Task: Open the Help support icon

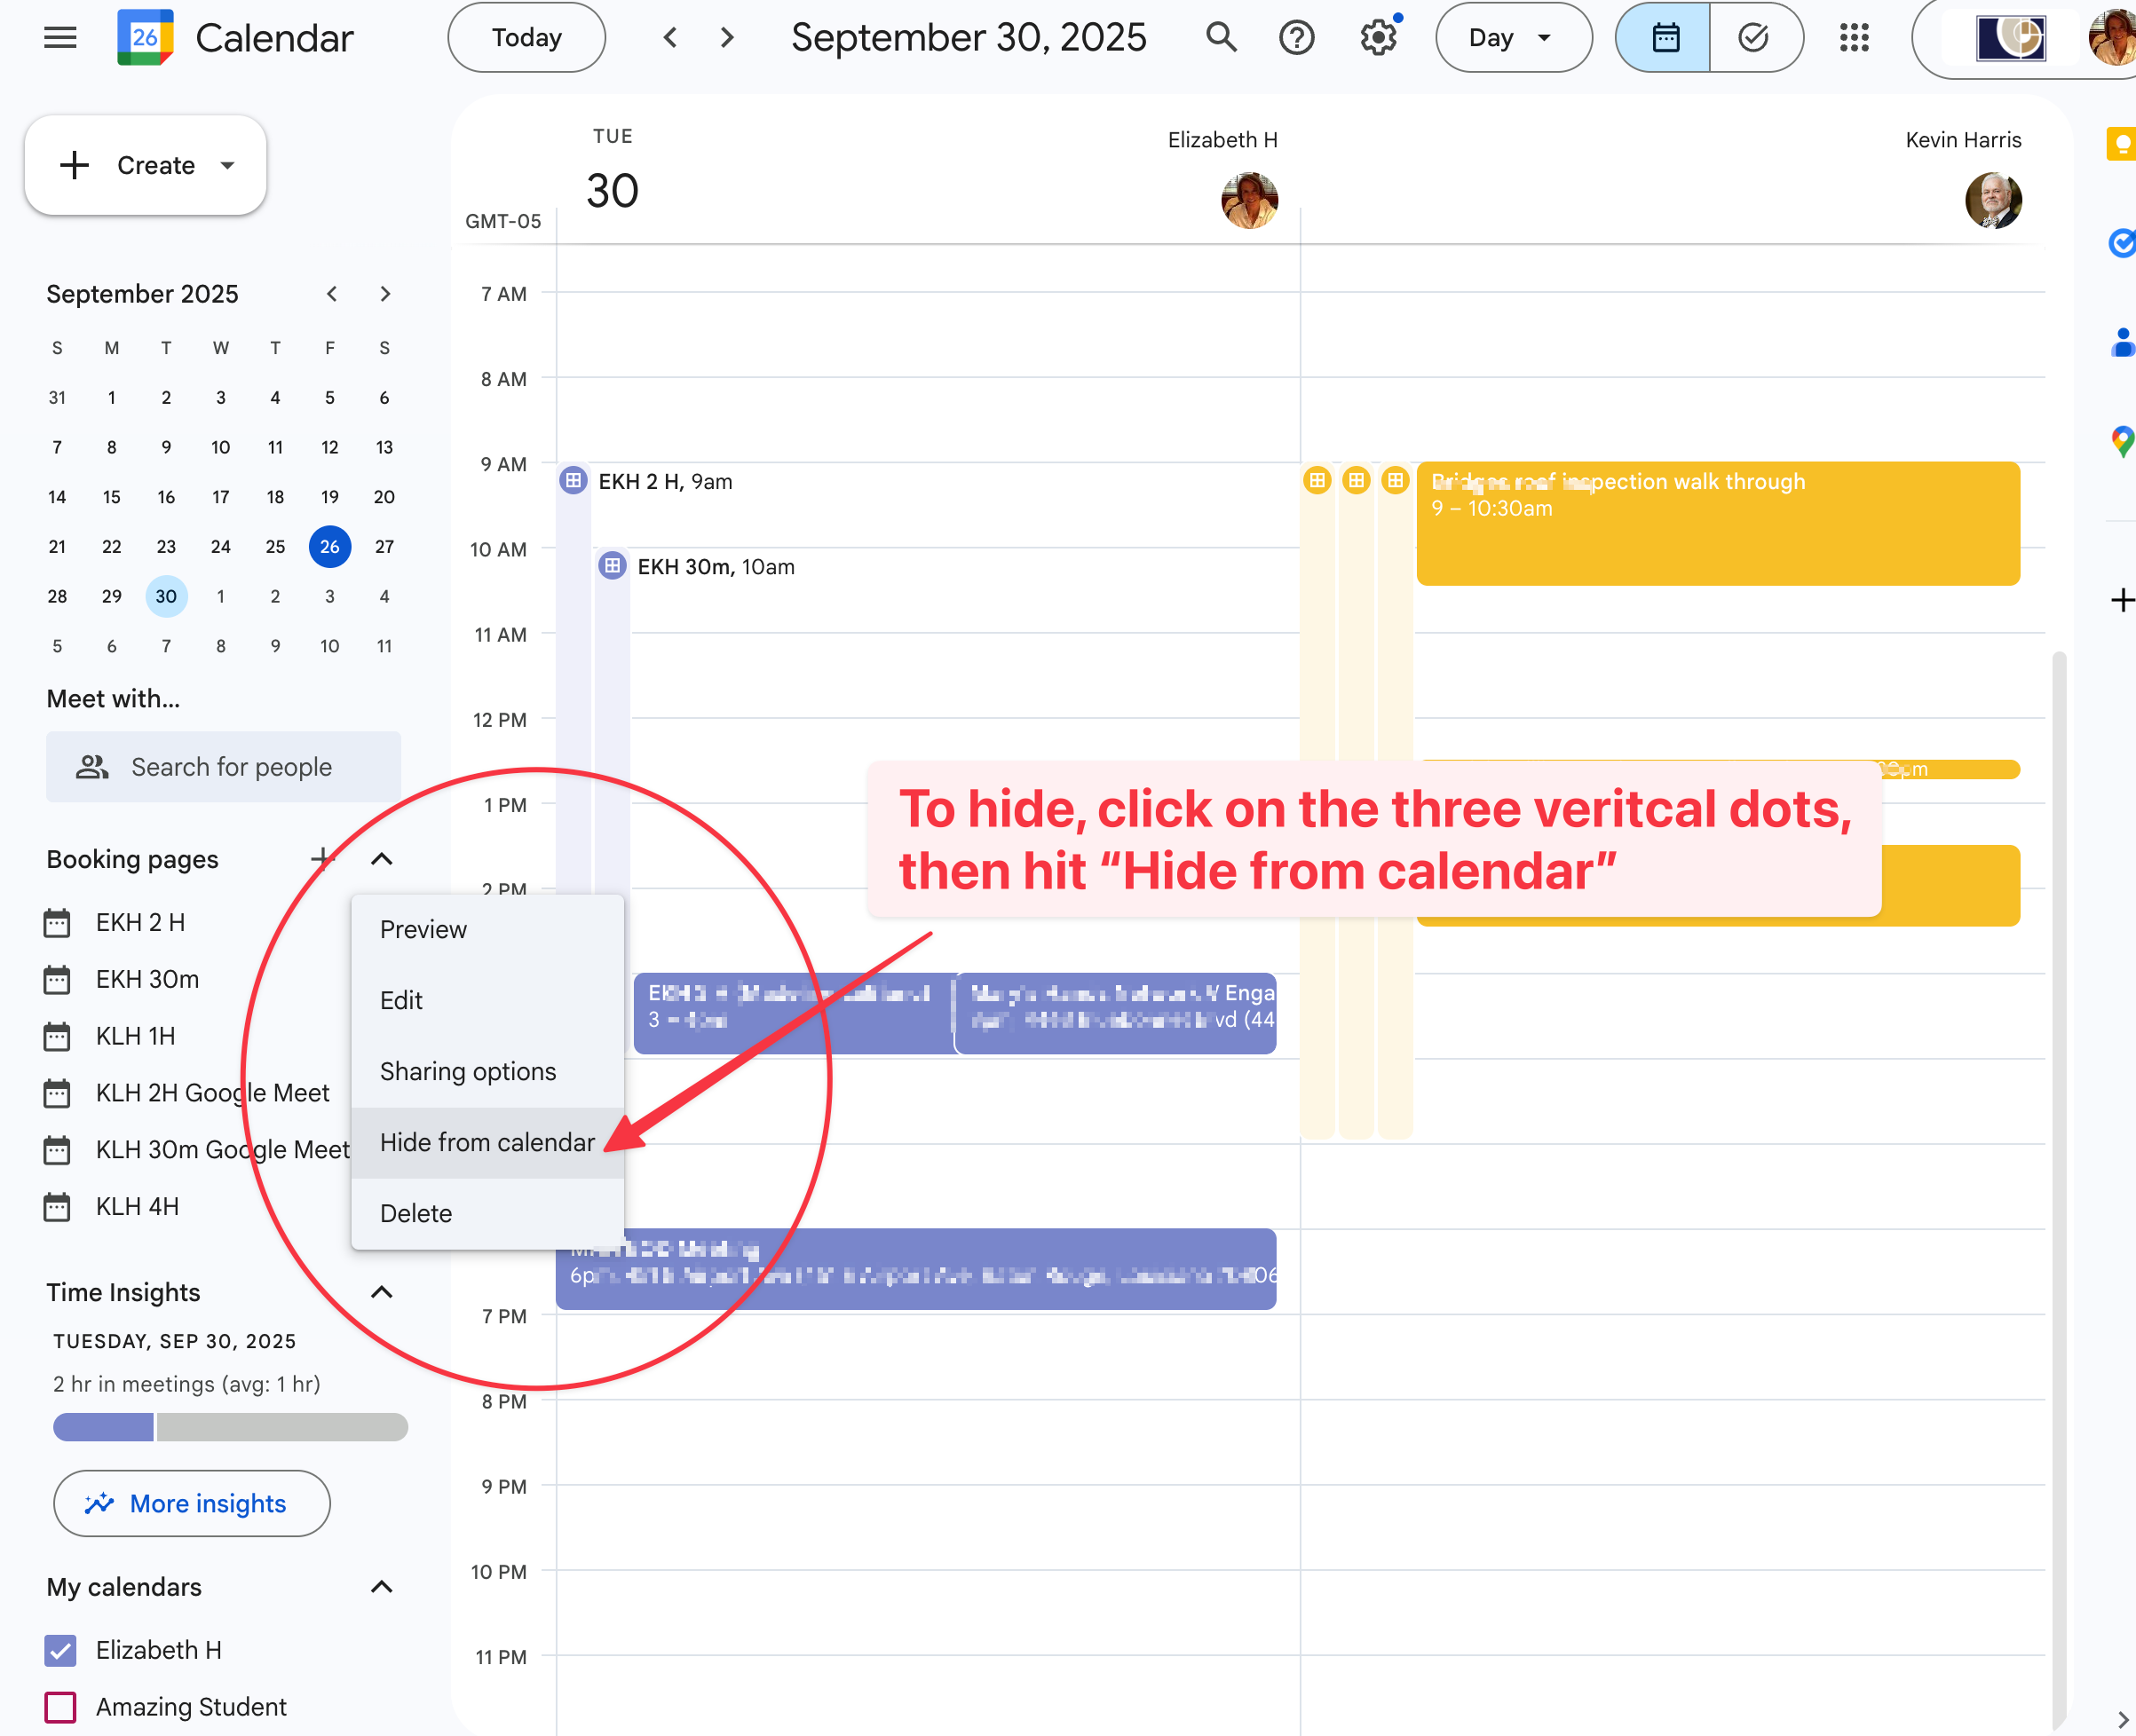Action: [x=1296, y=38]
